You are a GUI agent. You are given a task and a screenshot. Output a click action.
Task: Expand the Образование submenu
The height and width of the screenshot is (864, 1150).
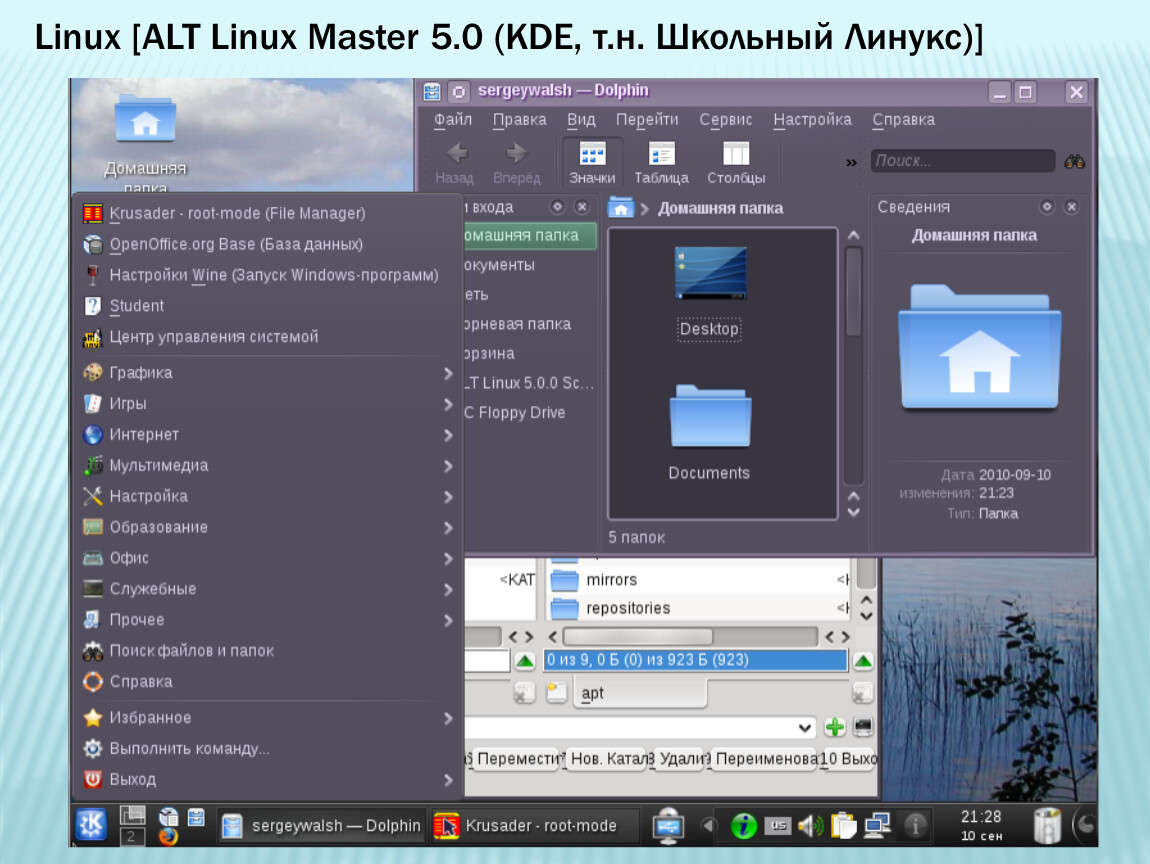point(268,527)
